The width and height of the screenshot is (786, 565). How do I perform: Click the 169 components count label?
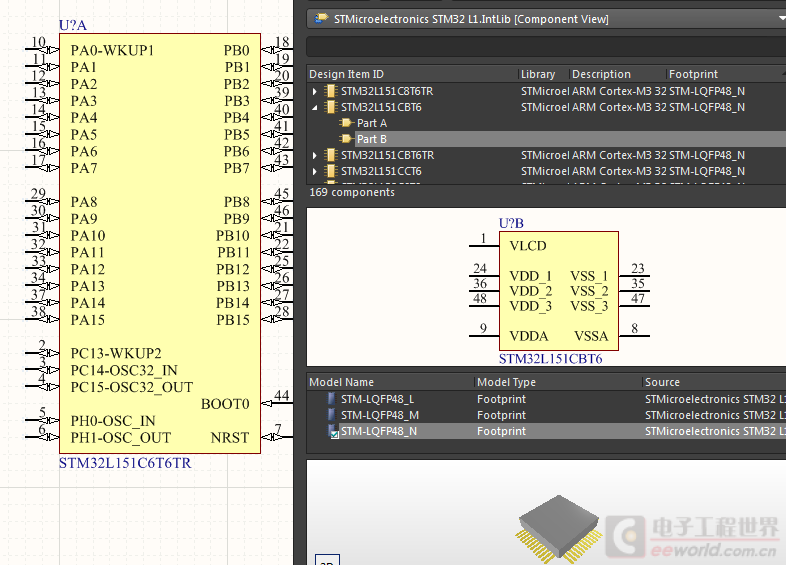click(x=352, y=193)
